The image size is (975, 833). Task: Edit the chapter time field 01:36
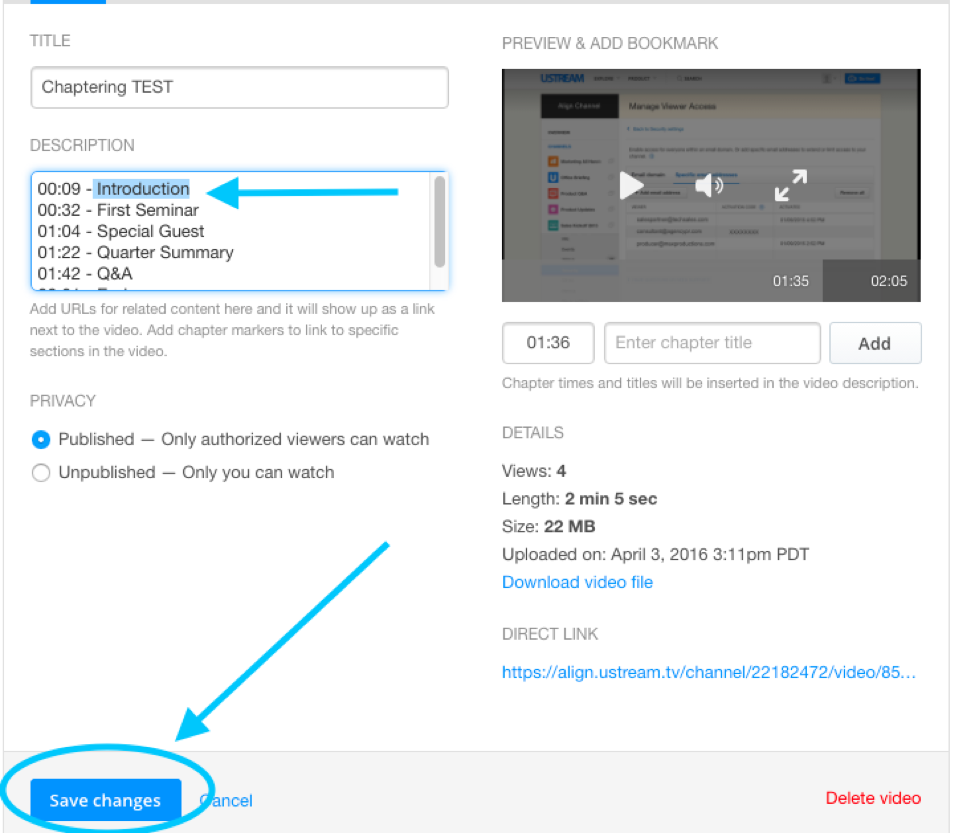(x=548, y=343)
